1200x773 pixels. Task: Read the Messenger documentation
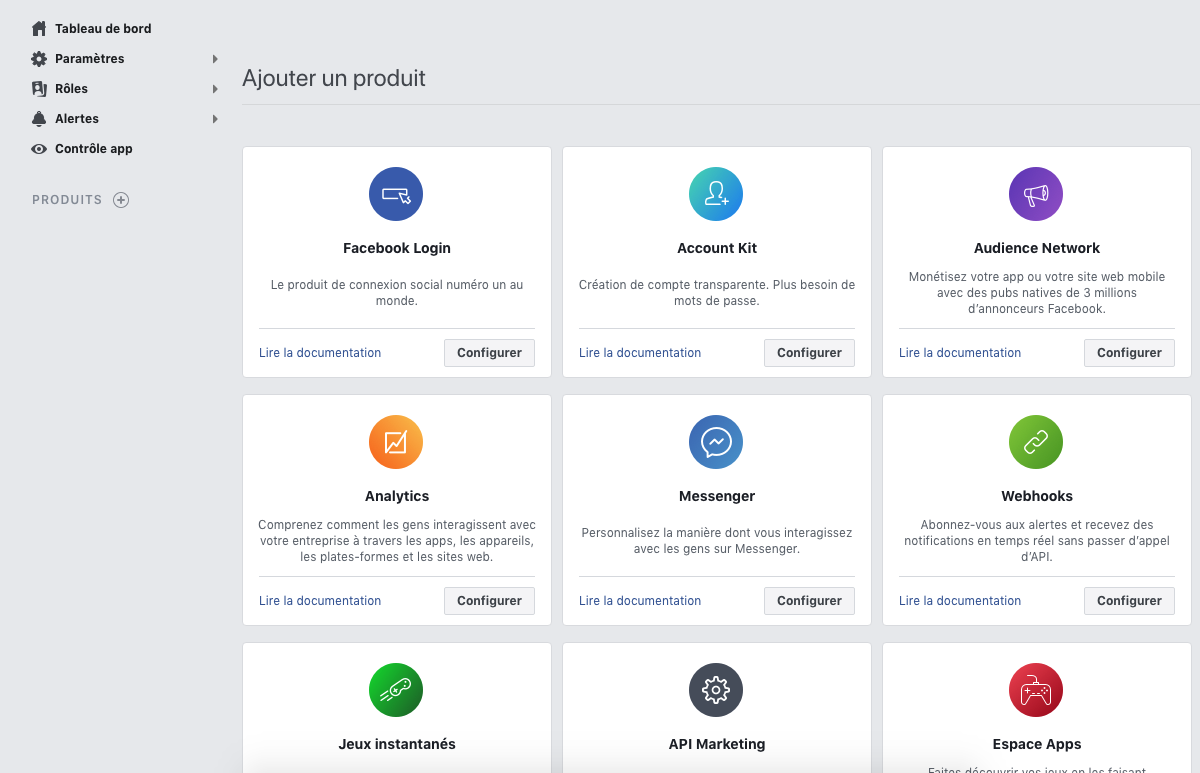pos(640,601)
